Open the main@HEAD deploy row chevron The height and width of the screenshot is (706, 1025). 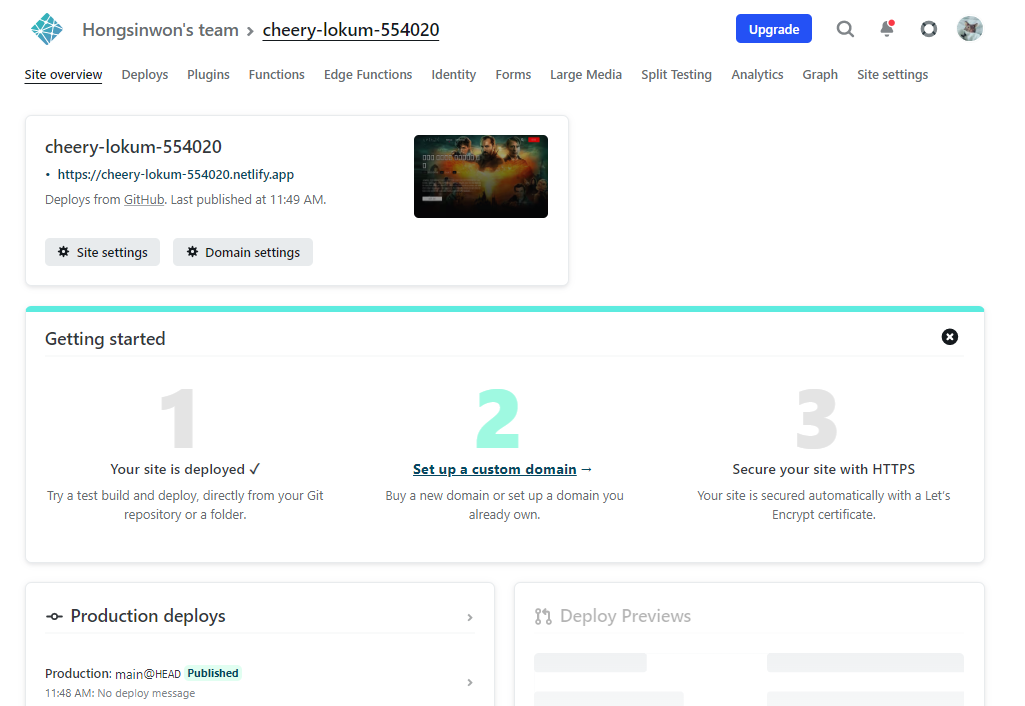tap(470, 682)
